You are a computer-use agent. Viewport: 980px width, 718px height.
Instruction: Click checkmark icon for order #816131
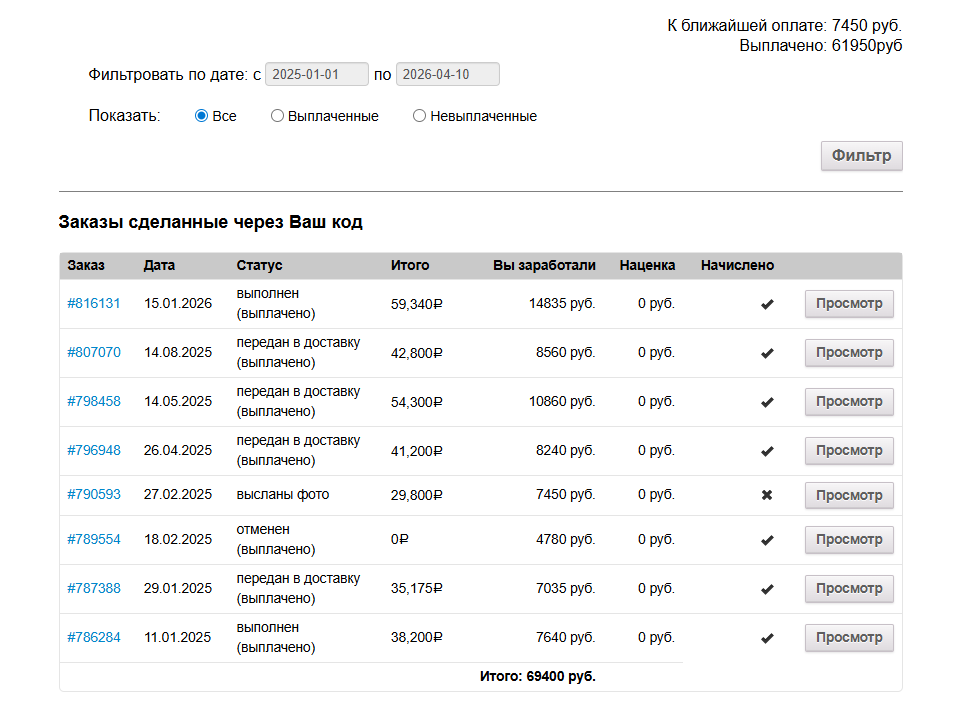(x=767, y=304)
